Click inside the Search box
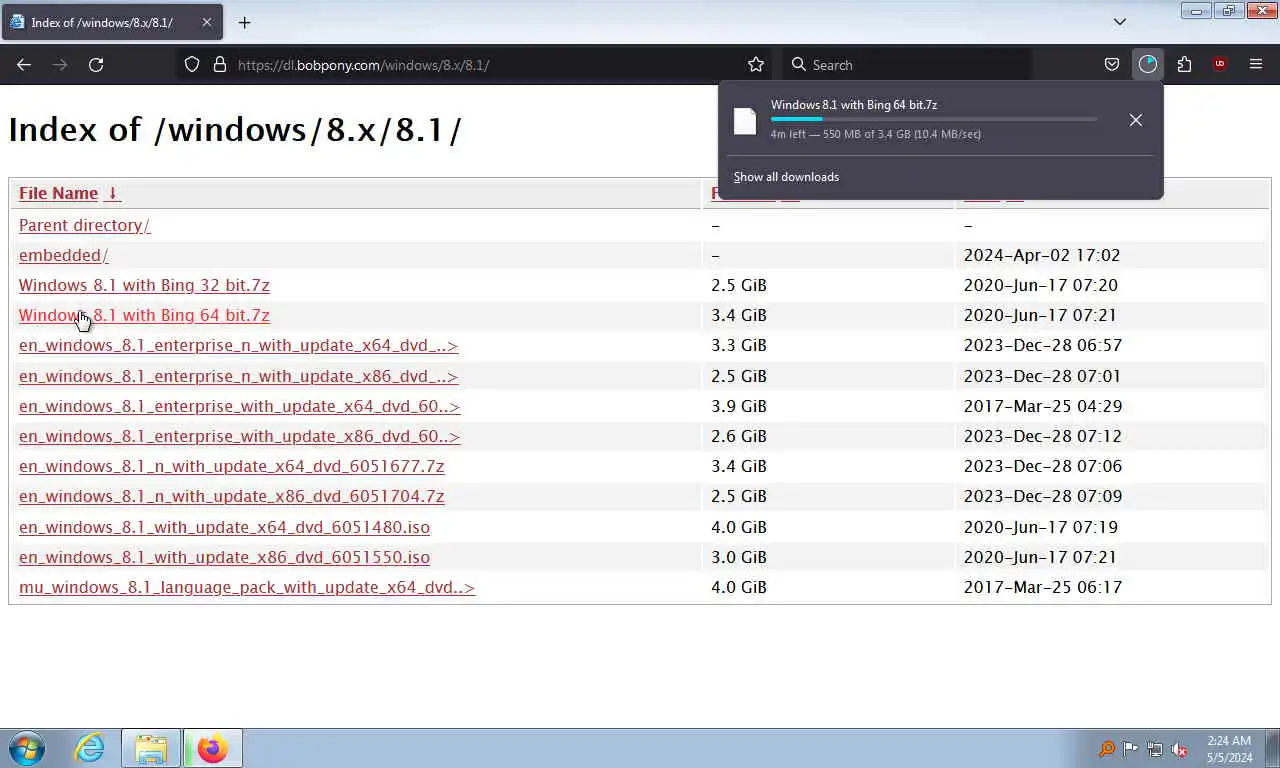Viewport: 1280px width, 768px height. pos(906,64)
